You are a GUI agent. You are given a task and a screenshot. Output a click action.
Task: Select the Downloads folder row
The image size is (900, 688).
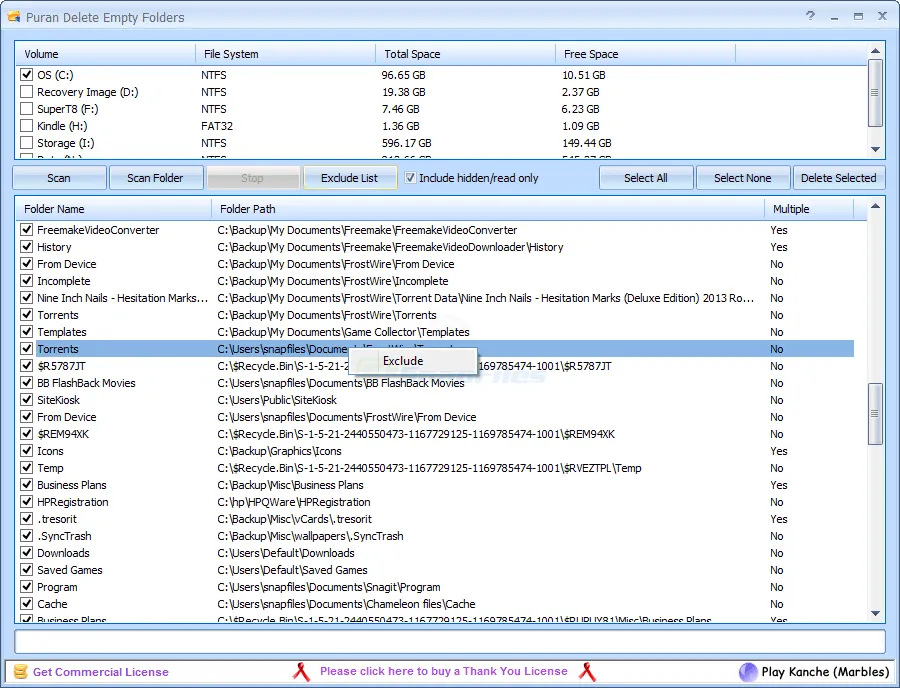pyautogui.click(x=436, y=553)
